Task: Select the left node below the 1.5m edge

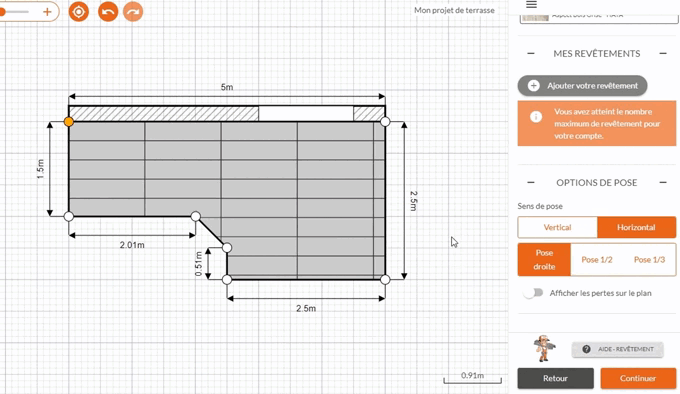Action: (69, 216)
